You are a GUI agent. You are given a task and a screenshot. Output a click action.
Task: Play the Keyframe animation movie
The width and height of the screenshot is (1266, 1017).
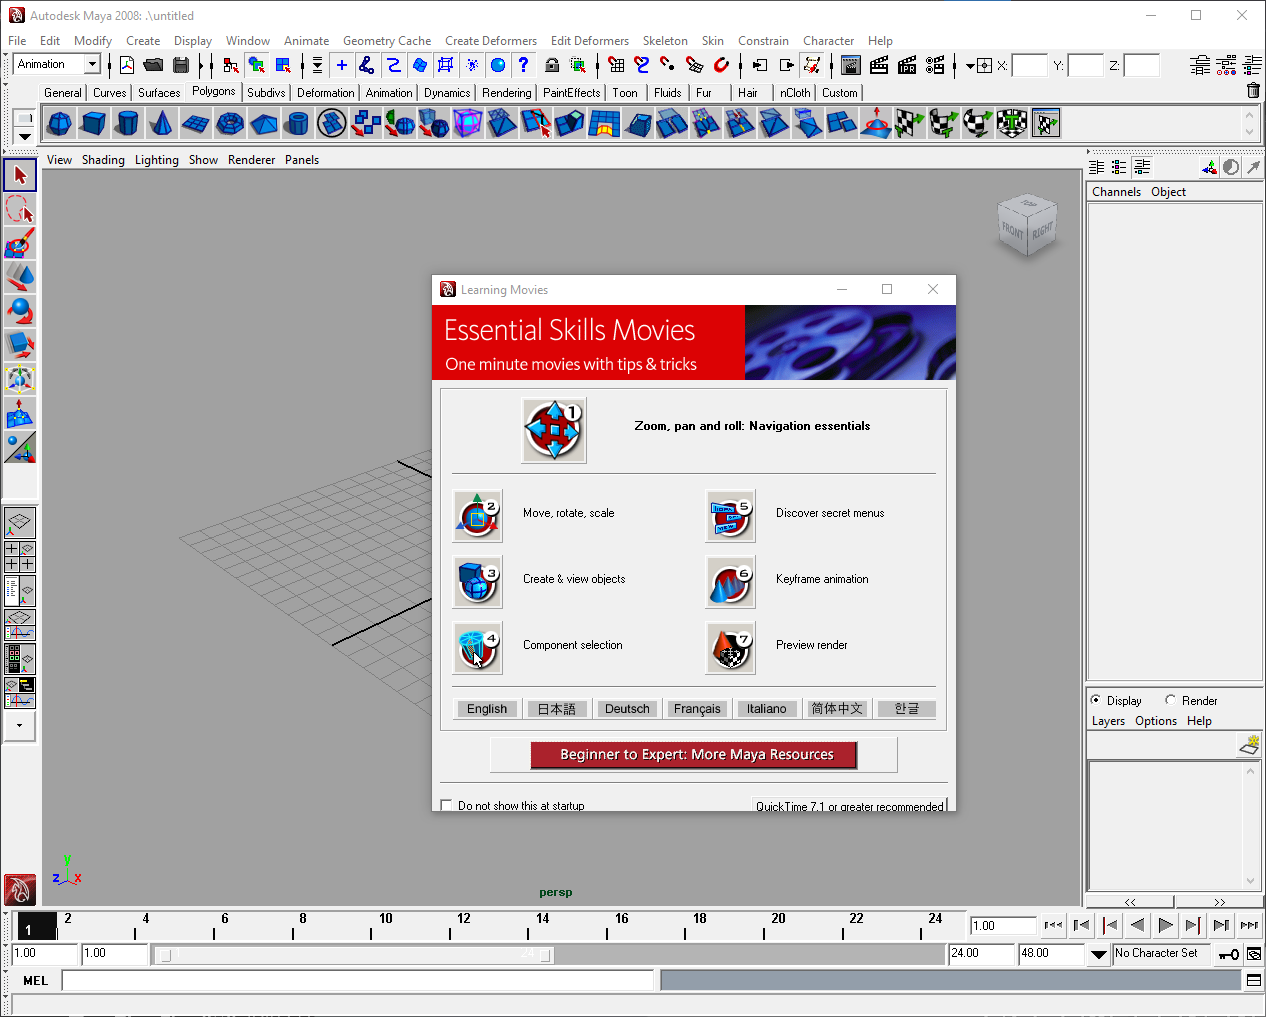(x=731, y=582)
